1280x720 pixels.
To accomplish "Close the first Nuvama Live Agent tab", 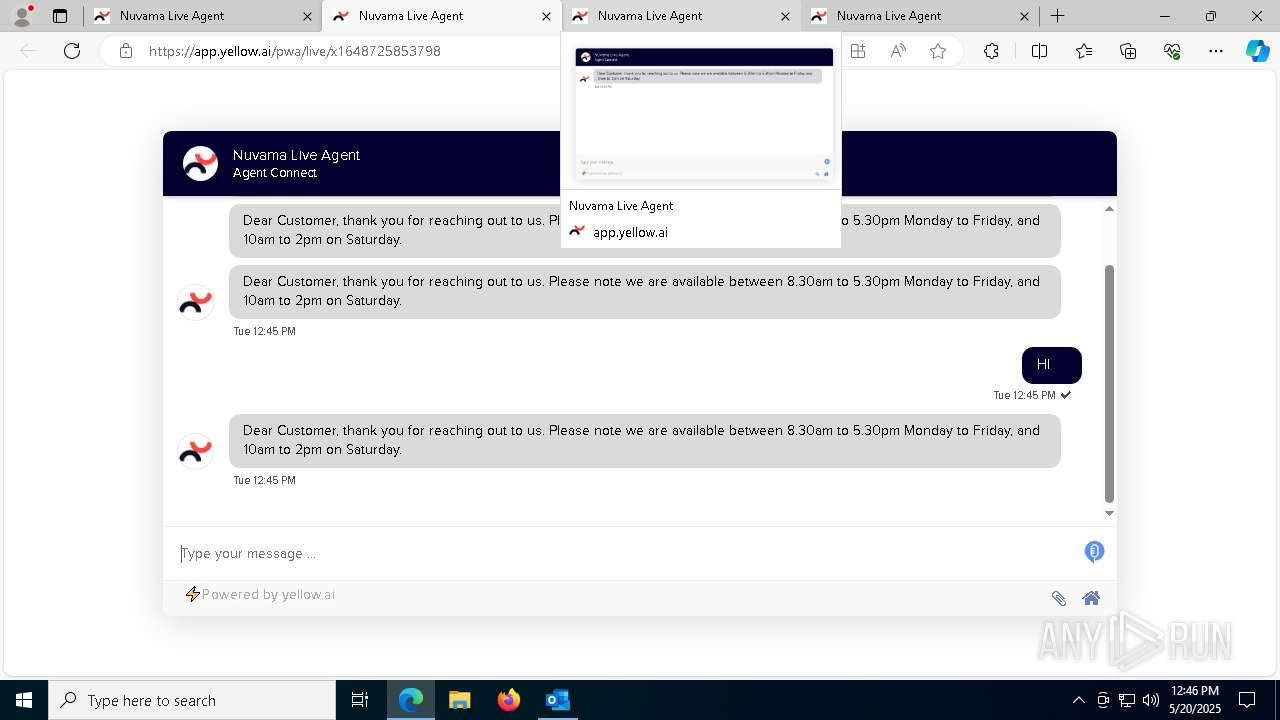I will click(x=307, y=16).
